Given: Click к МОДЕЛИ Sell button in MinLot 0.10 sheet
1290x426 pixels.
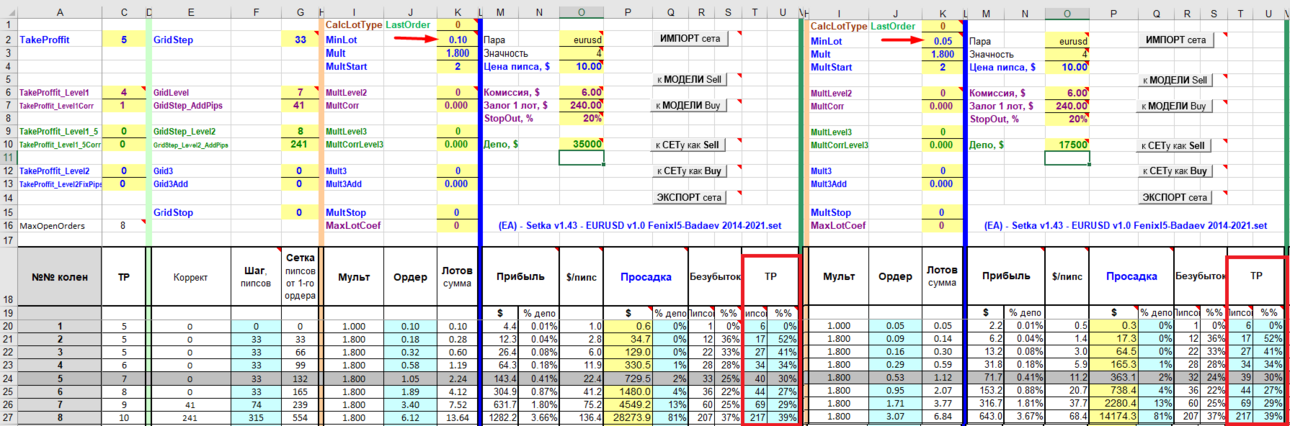Looking at the screenshot, I should click(690, 79).
